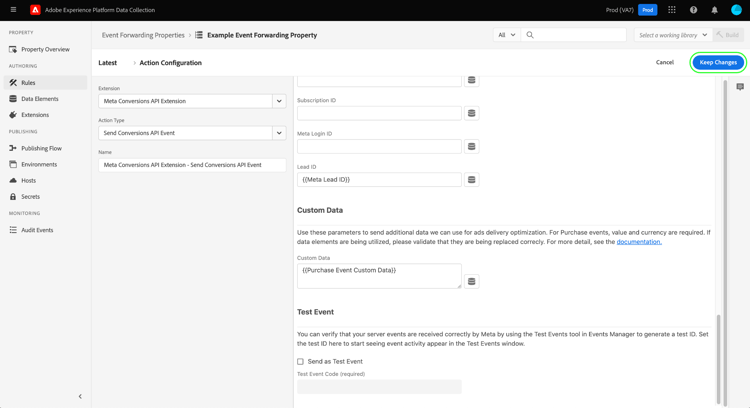Click the Build button
The image size is (750, 408).
pyautogui.click(x=728, y=35)
